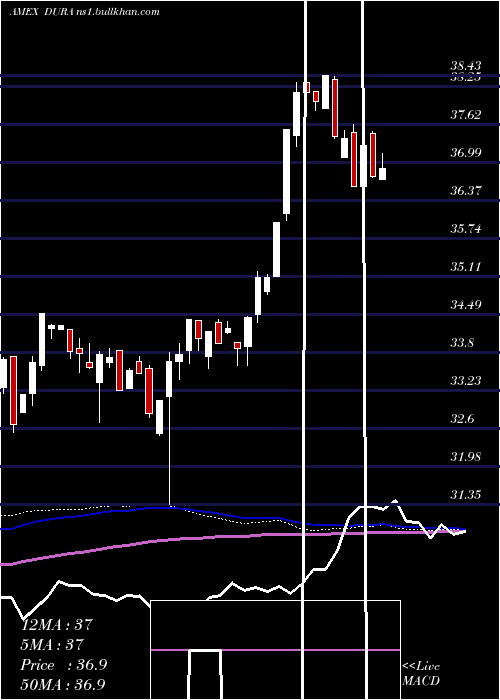Click the 33.23 price axis label

(465, 380)
